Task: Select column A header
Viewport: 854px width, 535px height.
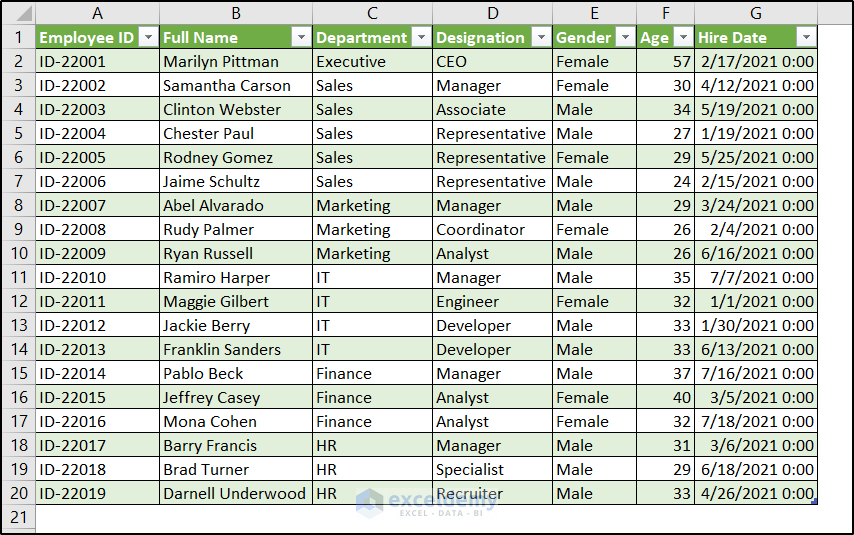Action: [97, 13]
